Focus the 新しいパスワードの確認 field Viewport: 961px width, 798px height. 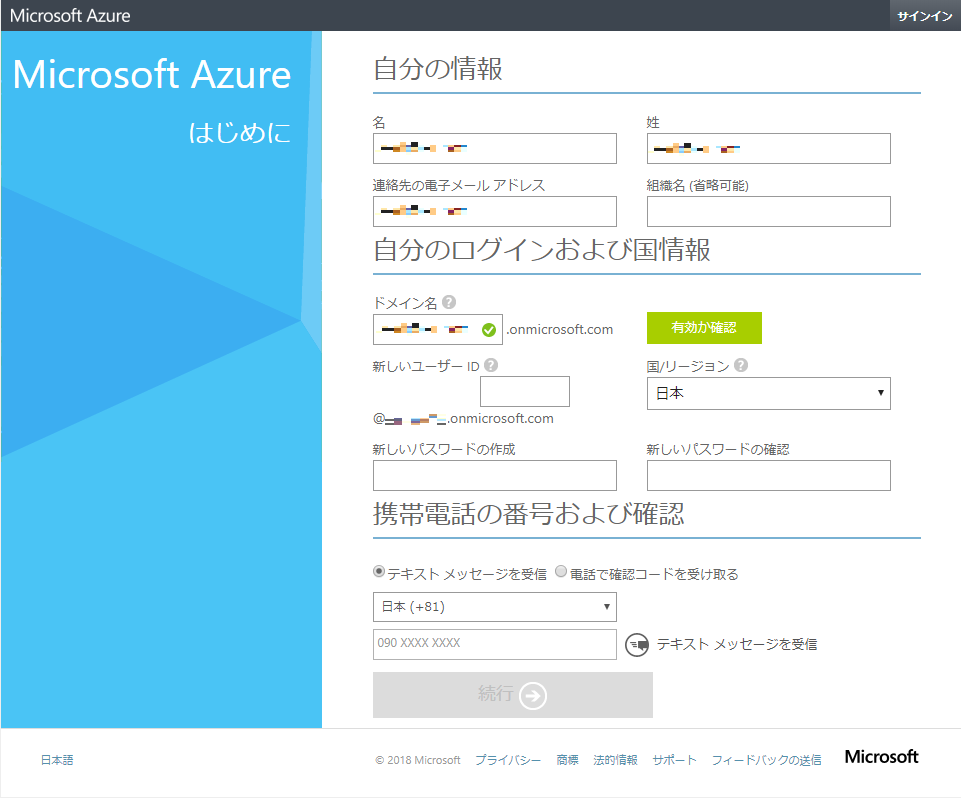(x=769, y=476)
